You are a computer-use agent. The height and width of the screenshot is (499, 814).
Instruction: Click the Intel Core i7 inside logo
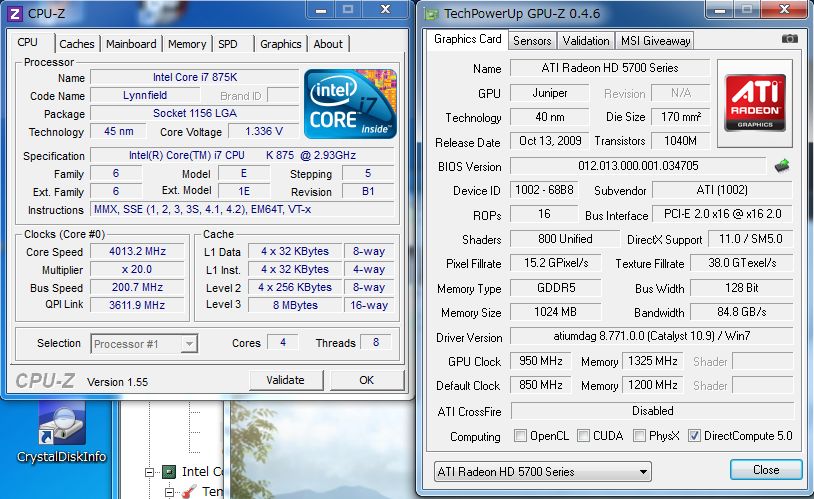coord(350,104)
